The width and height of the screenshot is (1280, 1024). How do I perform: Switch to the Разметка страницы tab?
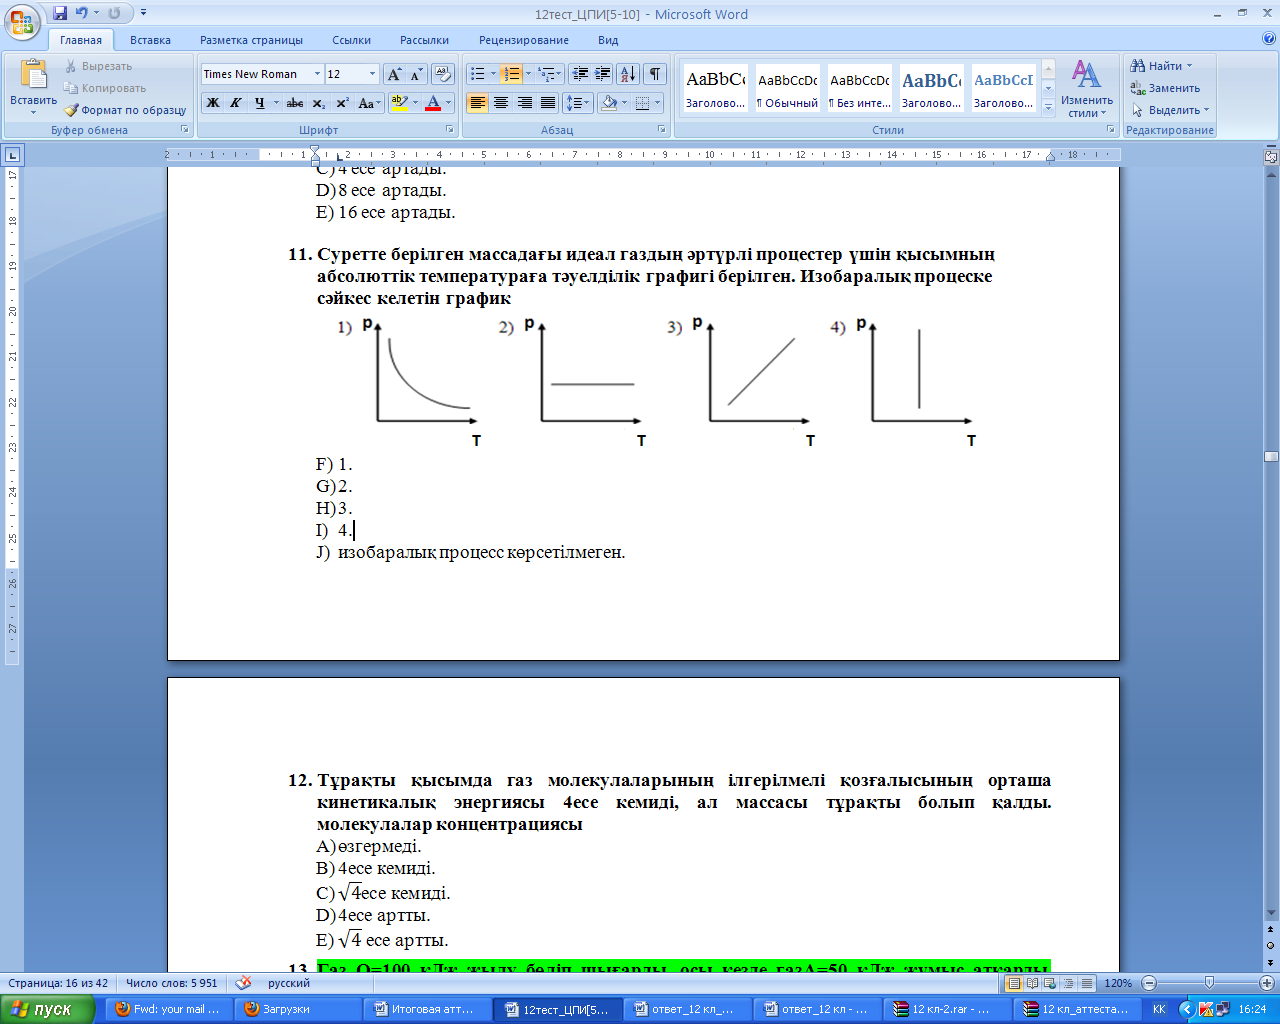tap(251, 40)
